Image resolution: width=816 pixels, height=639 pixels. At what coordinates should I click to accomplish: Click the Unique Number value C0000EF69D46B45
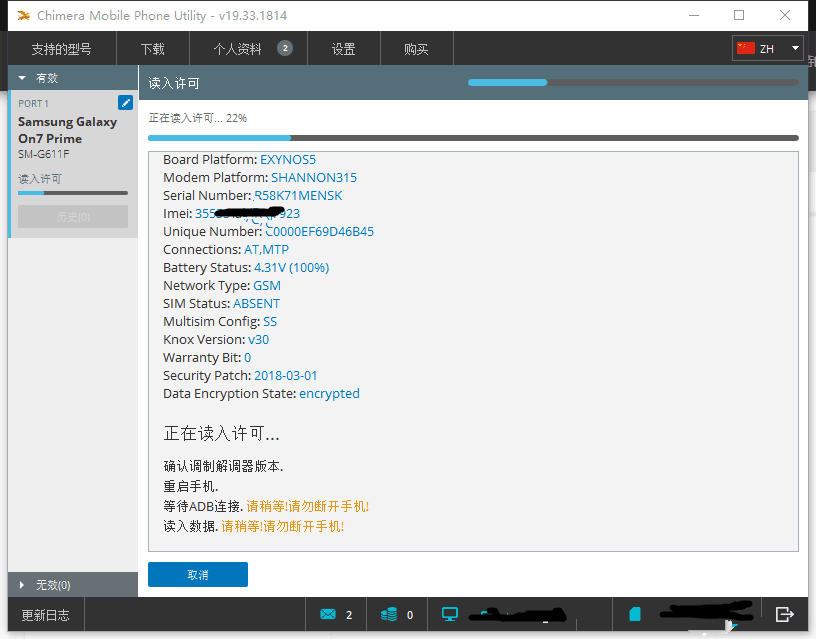320,232
